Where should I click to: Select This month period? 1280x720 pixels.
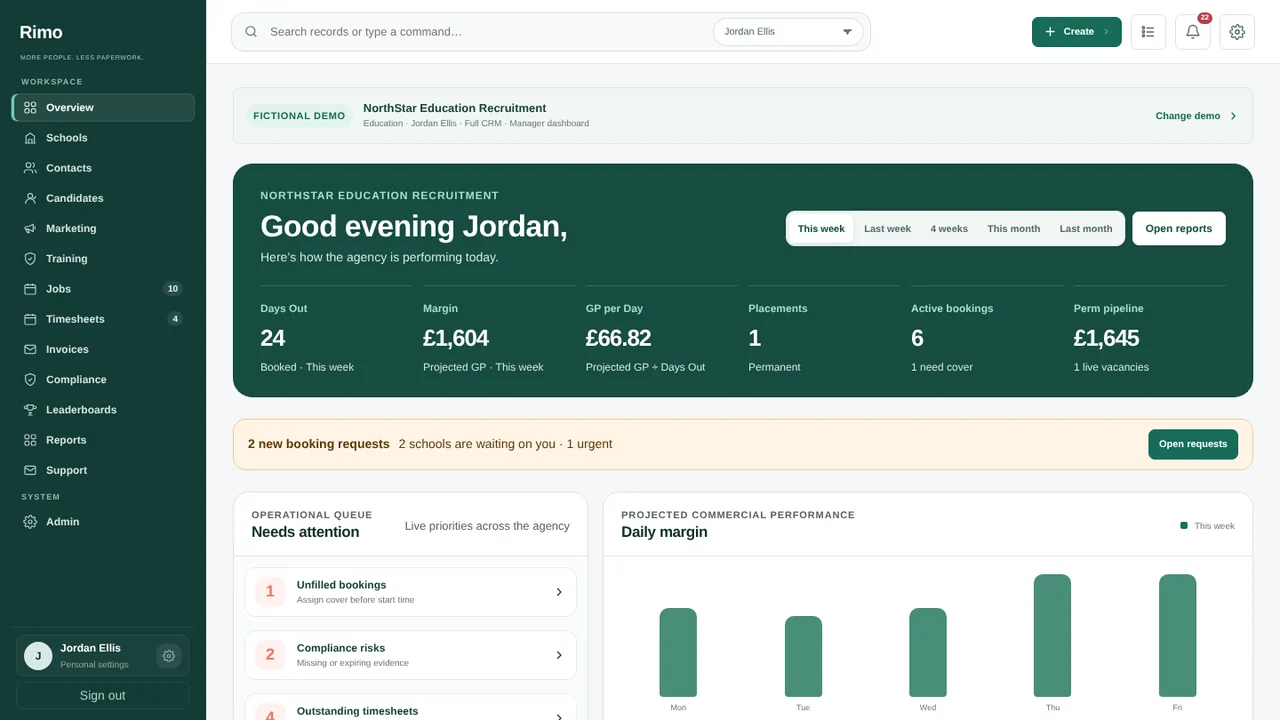pos(1013,229)
